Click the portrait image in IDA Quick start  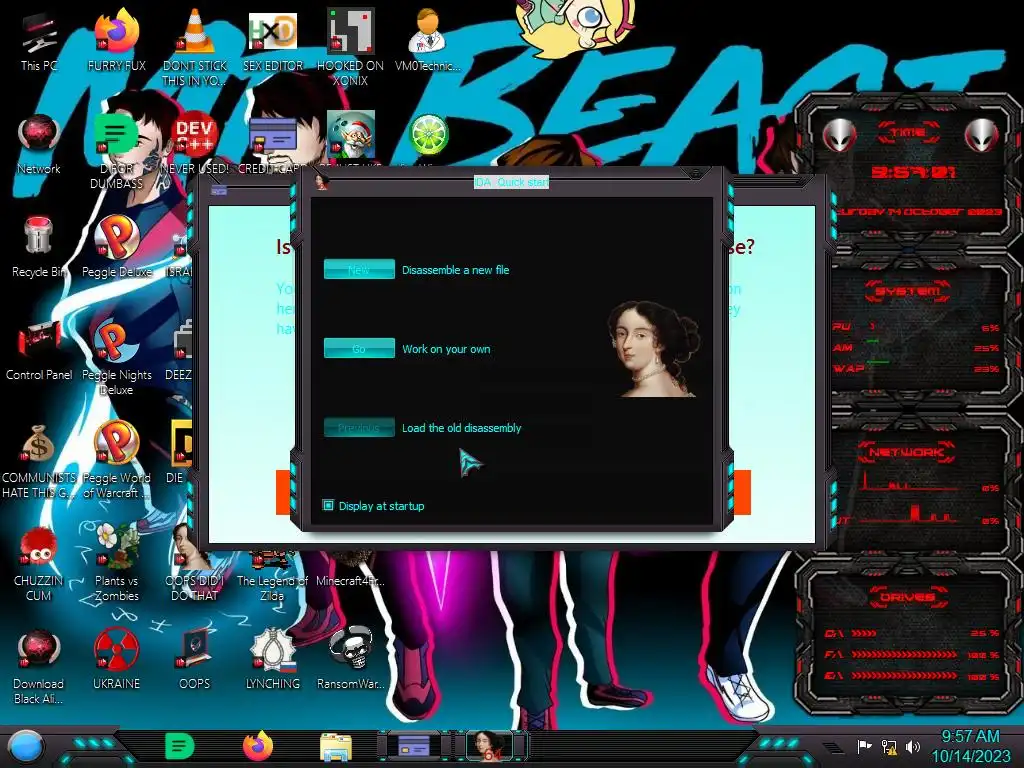click(653, 349)
